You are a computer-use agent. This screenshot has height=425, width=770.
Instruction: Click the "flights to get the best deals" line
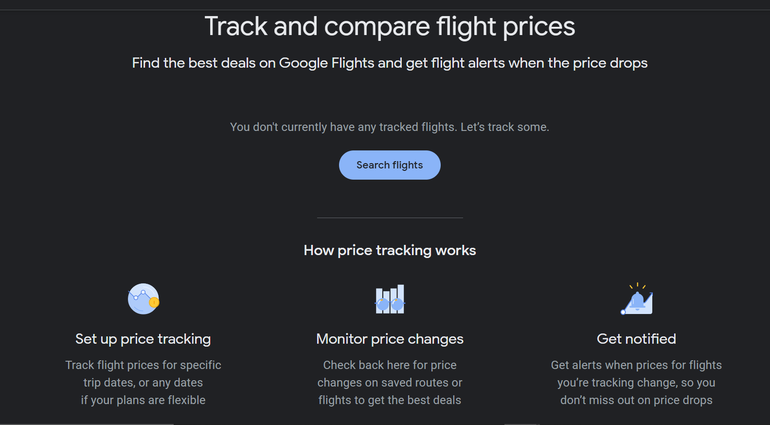389,401
